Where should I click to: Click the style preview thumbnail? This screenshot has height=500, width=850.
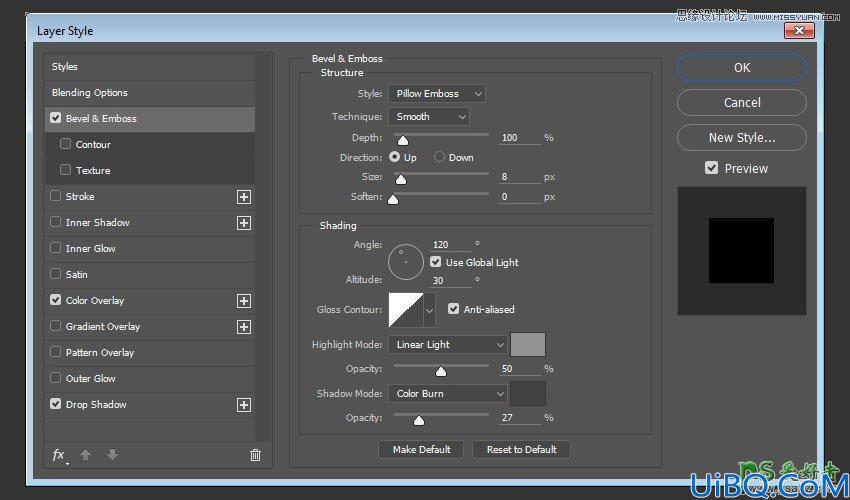coord(742,251)
